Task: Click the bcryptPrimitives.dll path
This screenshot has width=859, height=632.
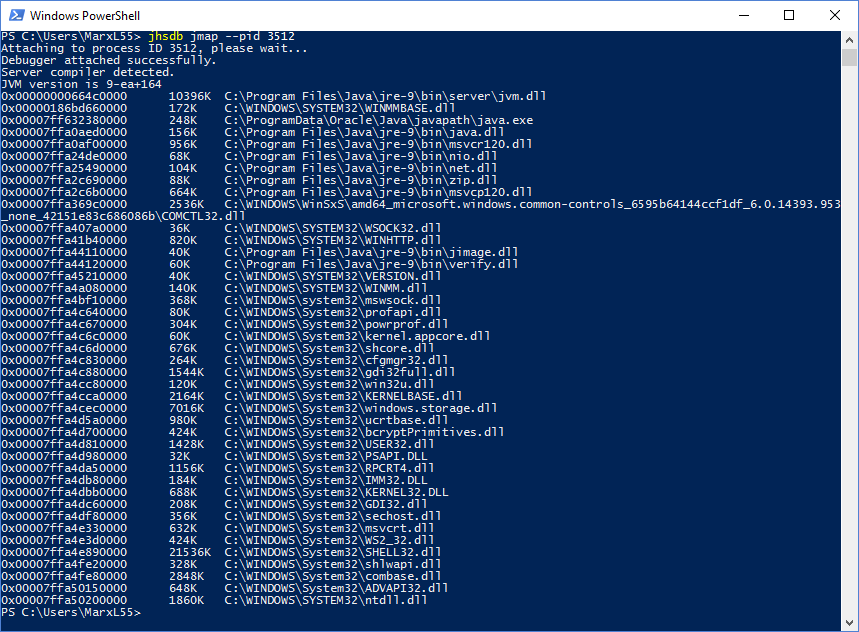Action: click(364, 433)
